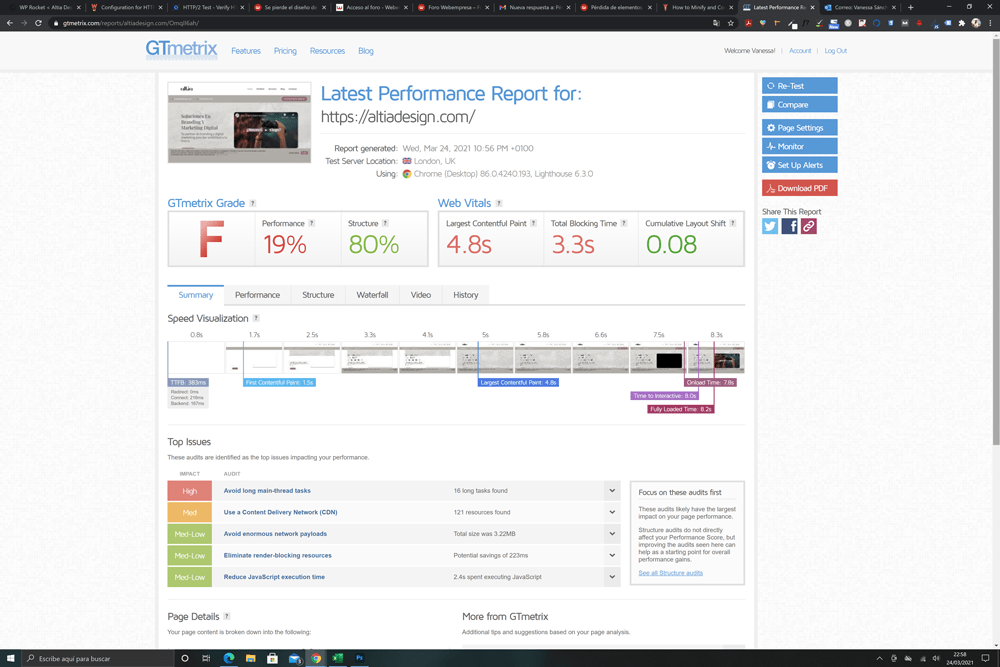The image size is (1000, 667).
Task: Open help icon next to Web Vitals
Action: tap(499, 203)
